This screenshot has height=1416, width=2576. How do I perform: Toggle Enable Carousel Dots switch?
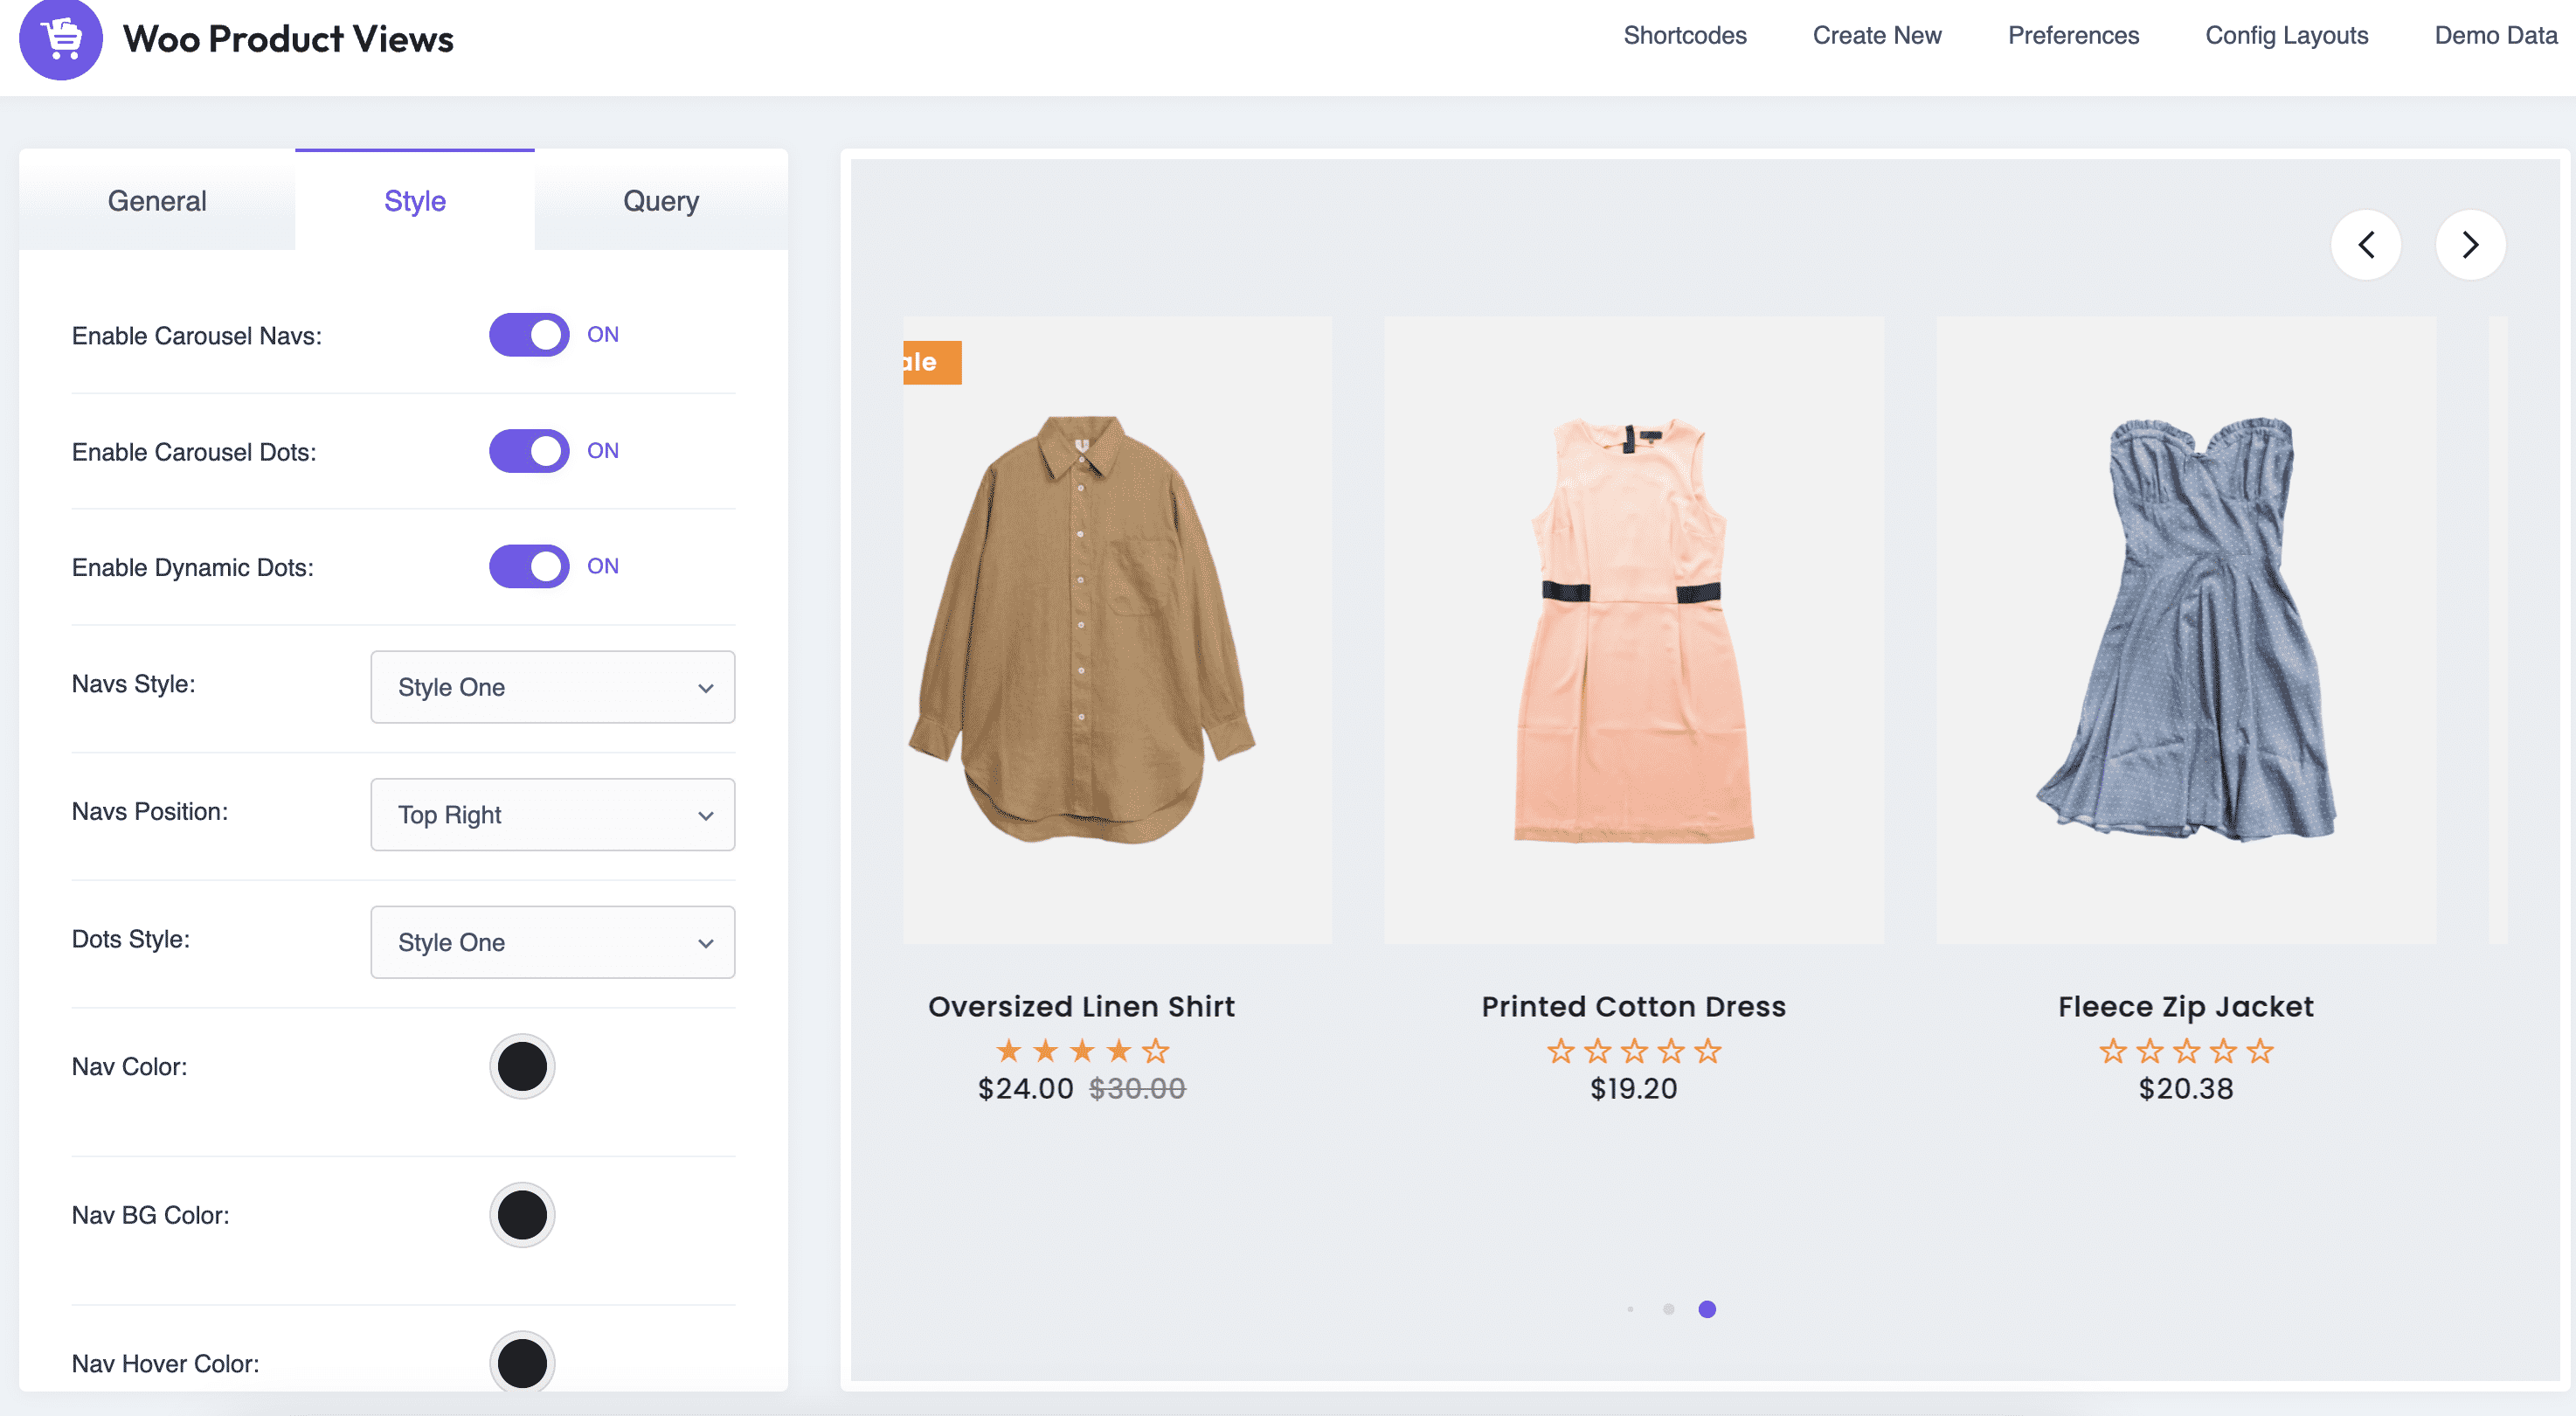coord(529,451)
